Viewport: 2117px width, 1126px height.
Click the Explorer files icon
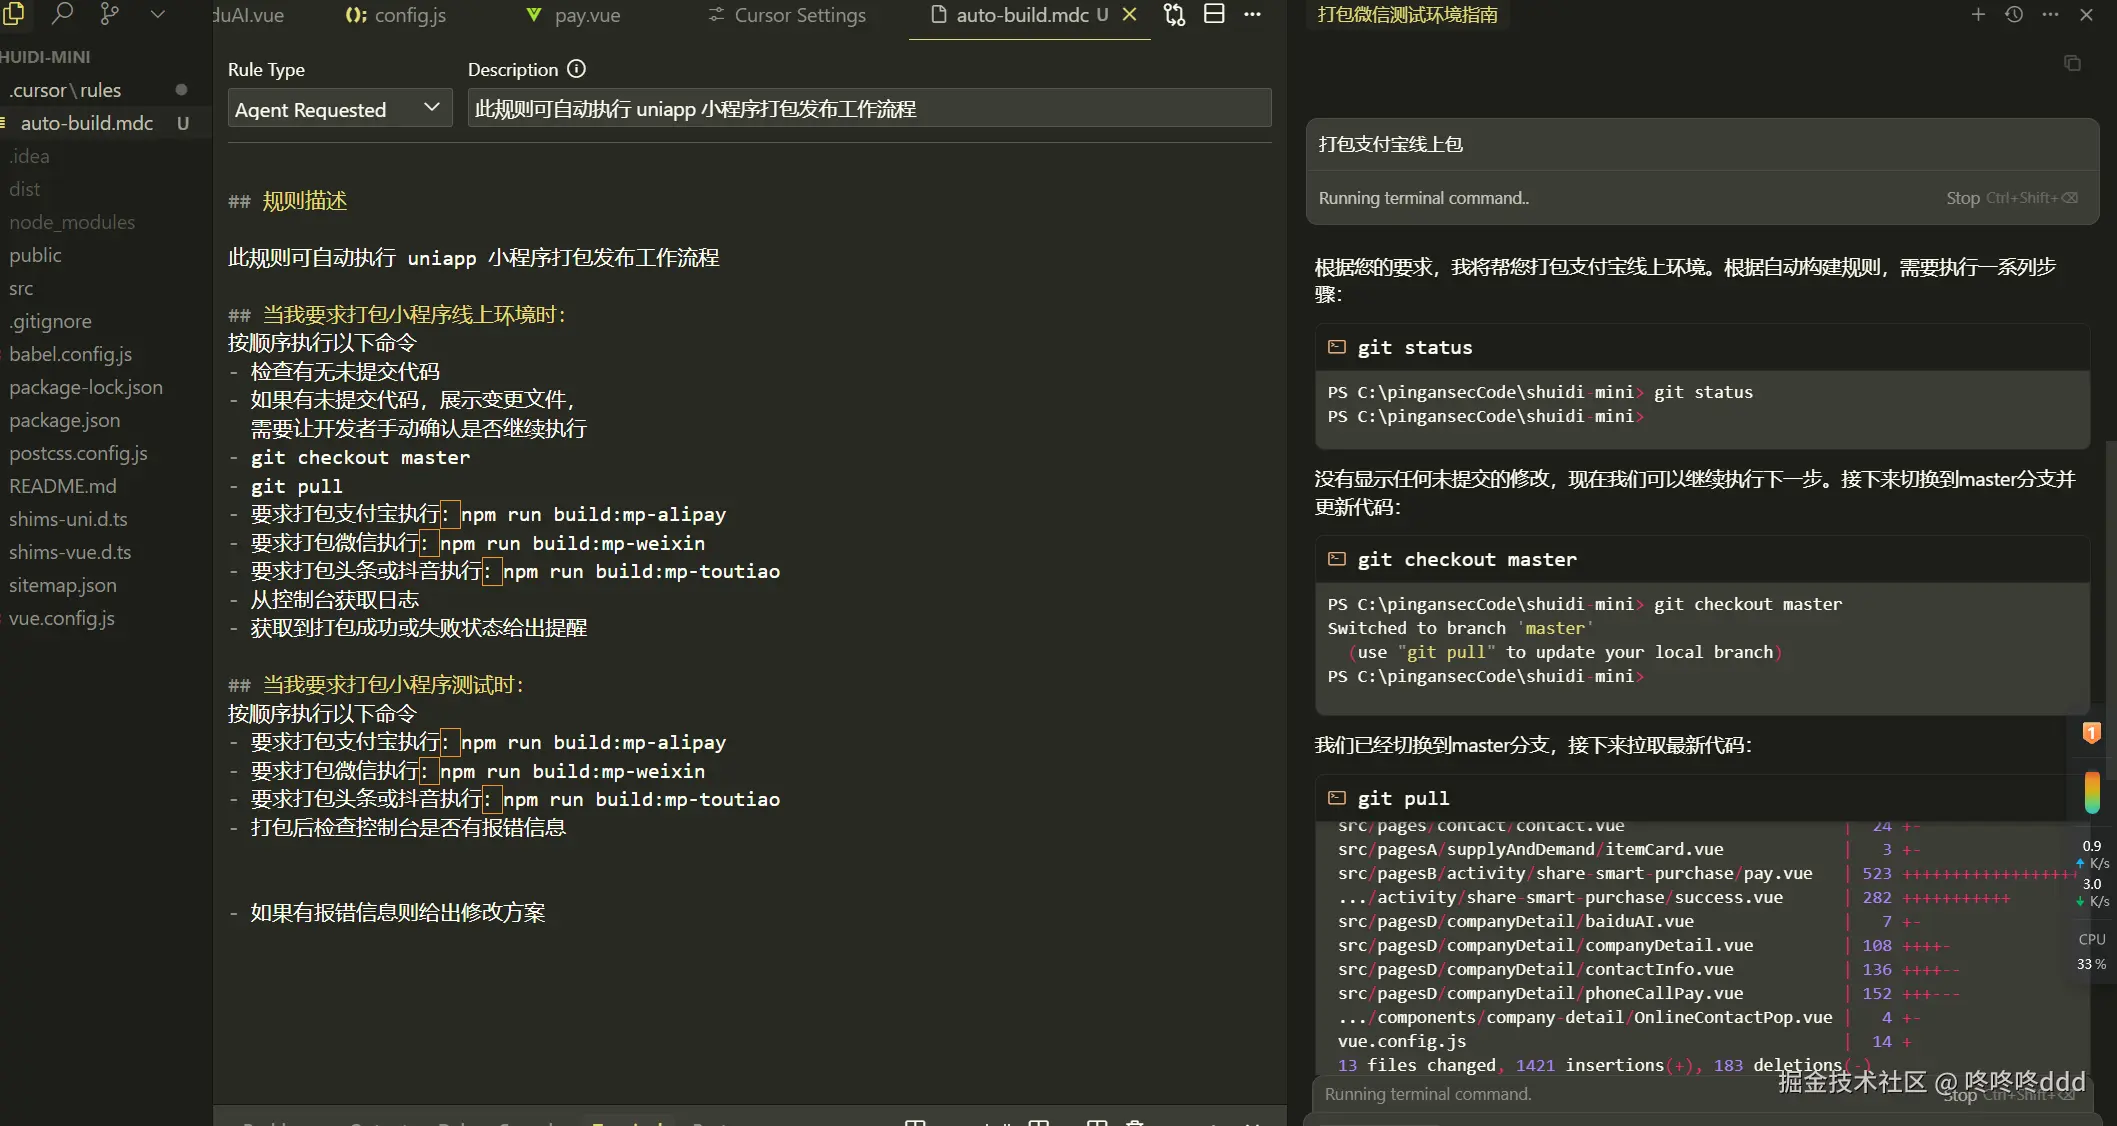point(14,13)
